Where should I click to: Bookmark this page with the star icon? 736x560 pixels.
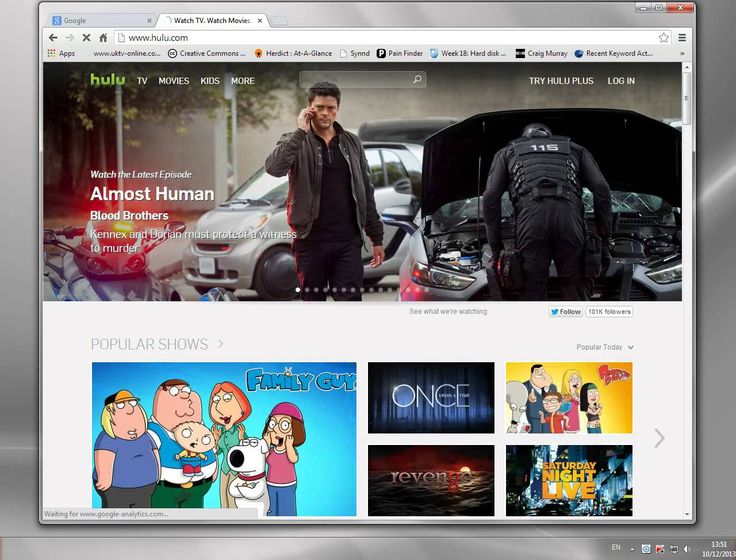pos(663,38)
